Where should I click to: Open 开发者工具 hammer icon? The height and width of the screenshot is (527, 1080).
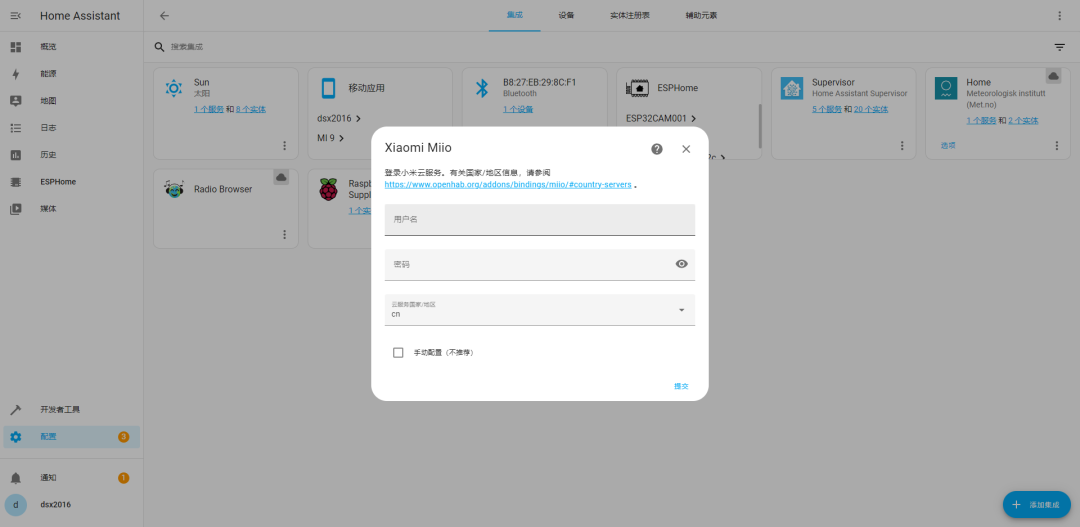[x=16, y=410]
